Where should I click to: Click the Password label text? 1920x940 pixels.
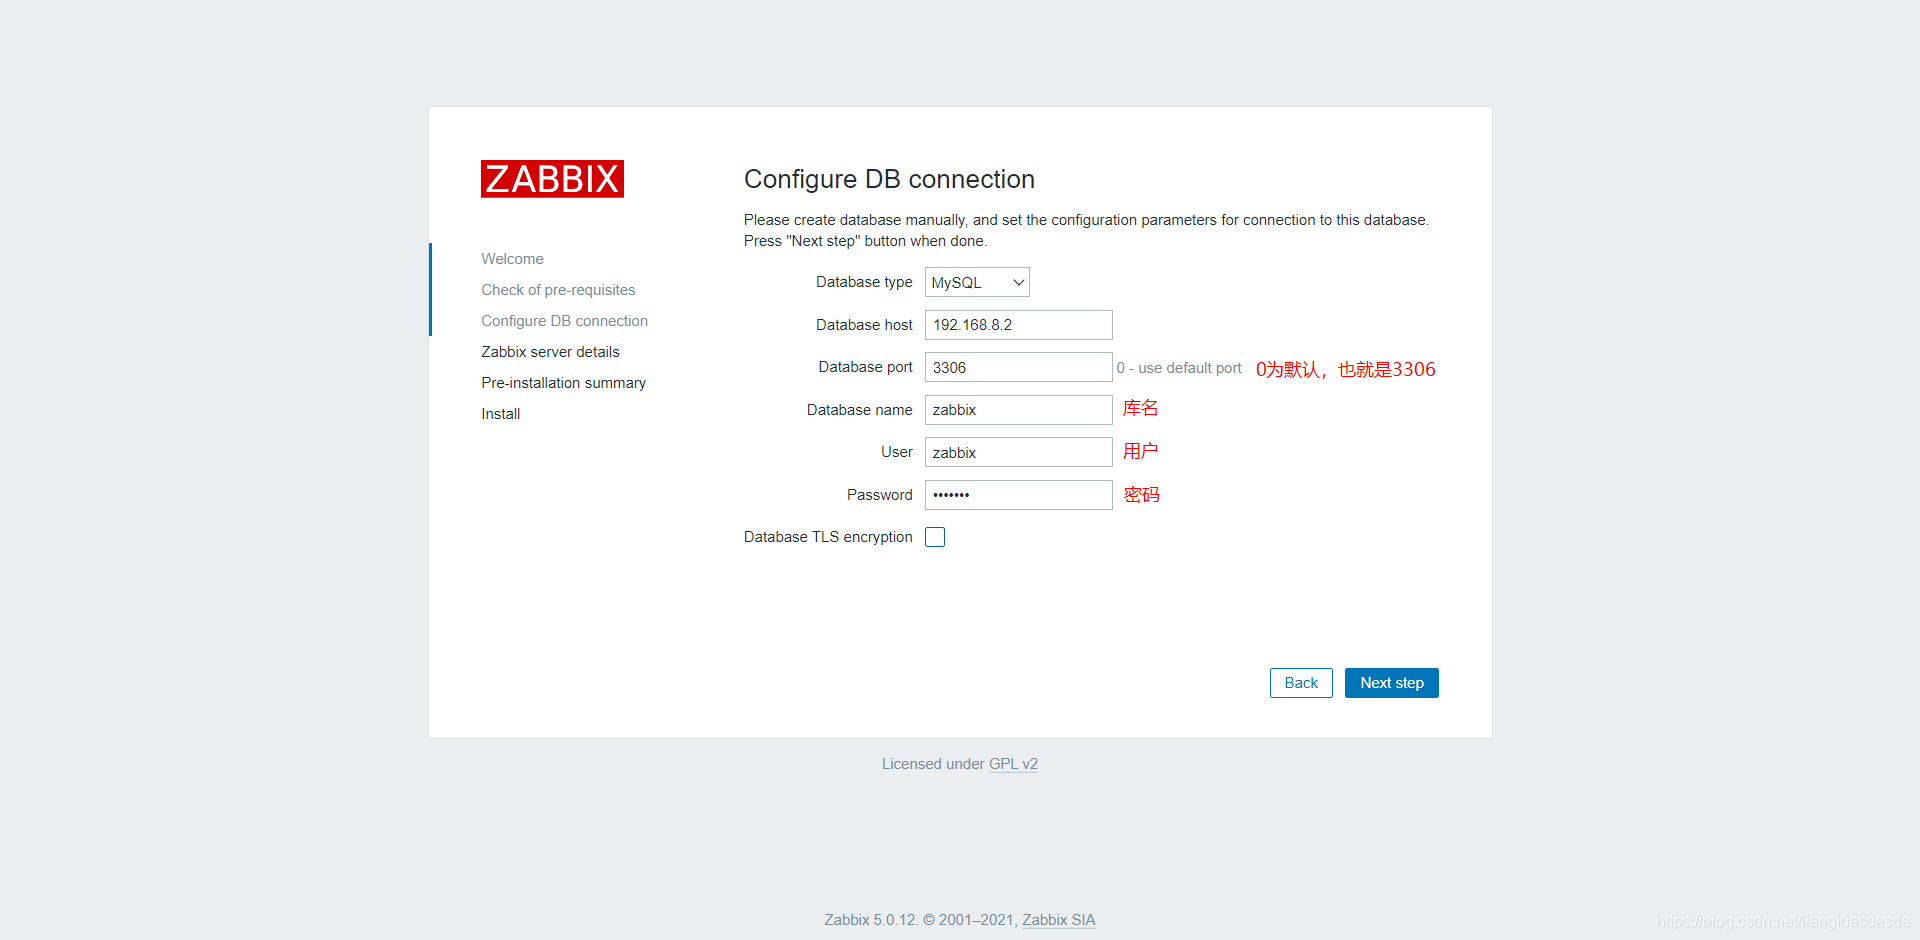point(879,495)
